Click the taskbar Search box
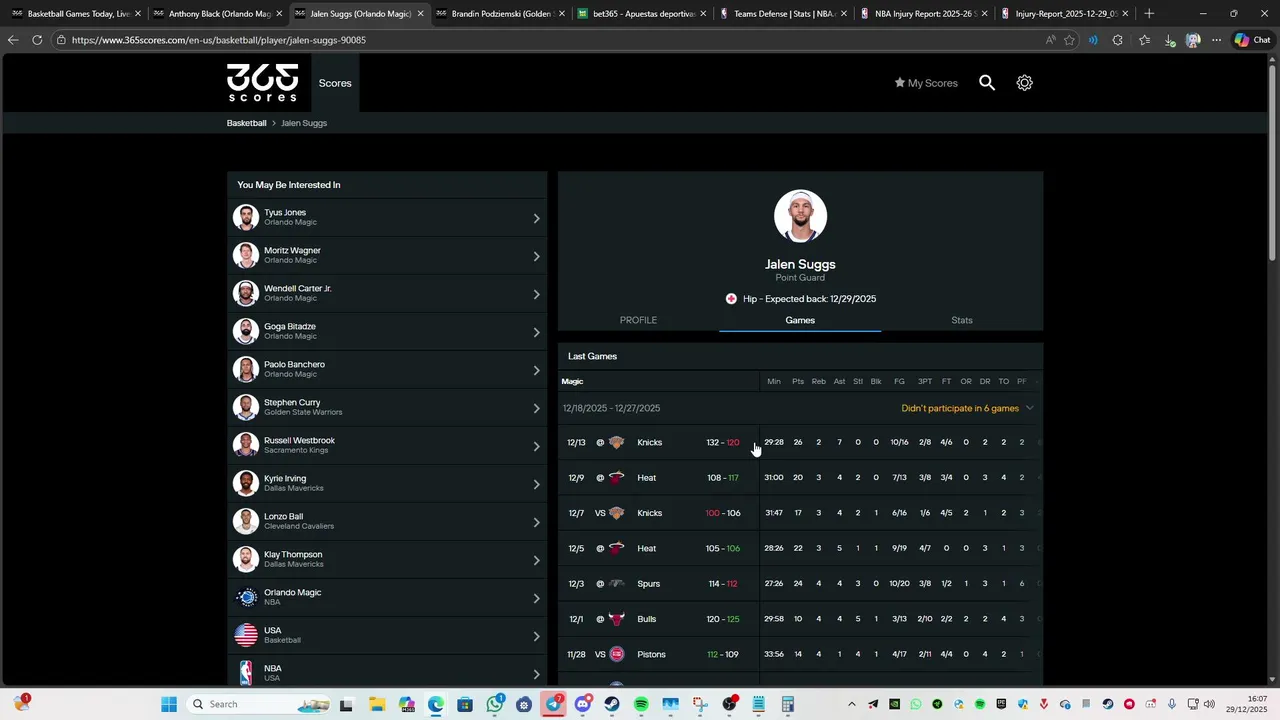Image resolution: width=1280 pixels, height=720 pixels. [260, 704]
